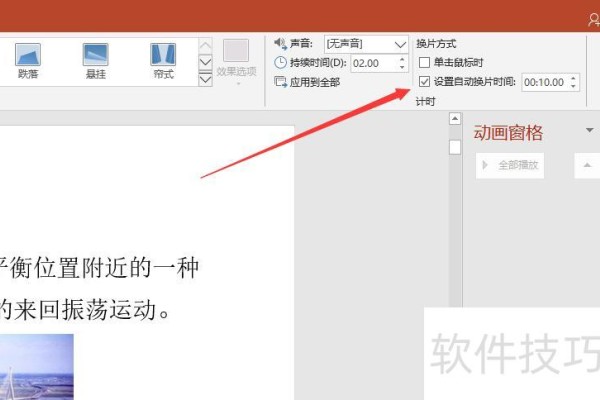Open the 声音 sound dropdown

coord(400,44)
